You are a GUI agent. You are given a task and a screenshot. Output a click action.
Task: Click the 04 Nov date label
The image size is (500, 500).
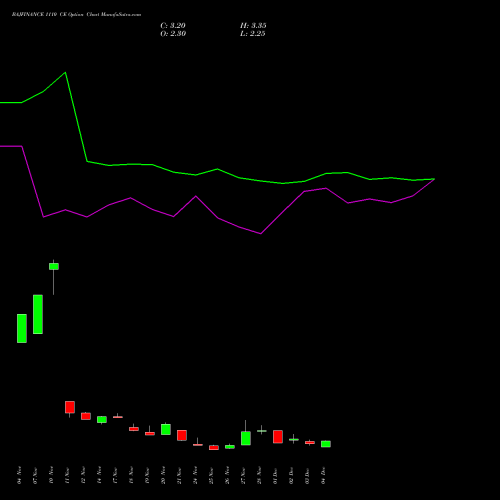pyautogui.click(x=19, y=475)
